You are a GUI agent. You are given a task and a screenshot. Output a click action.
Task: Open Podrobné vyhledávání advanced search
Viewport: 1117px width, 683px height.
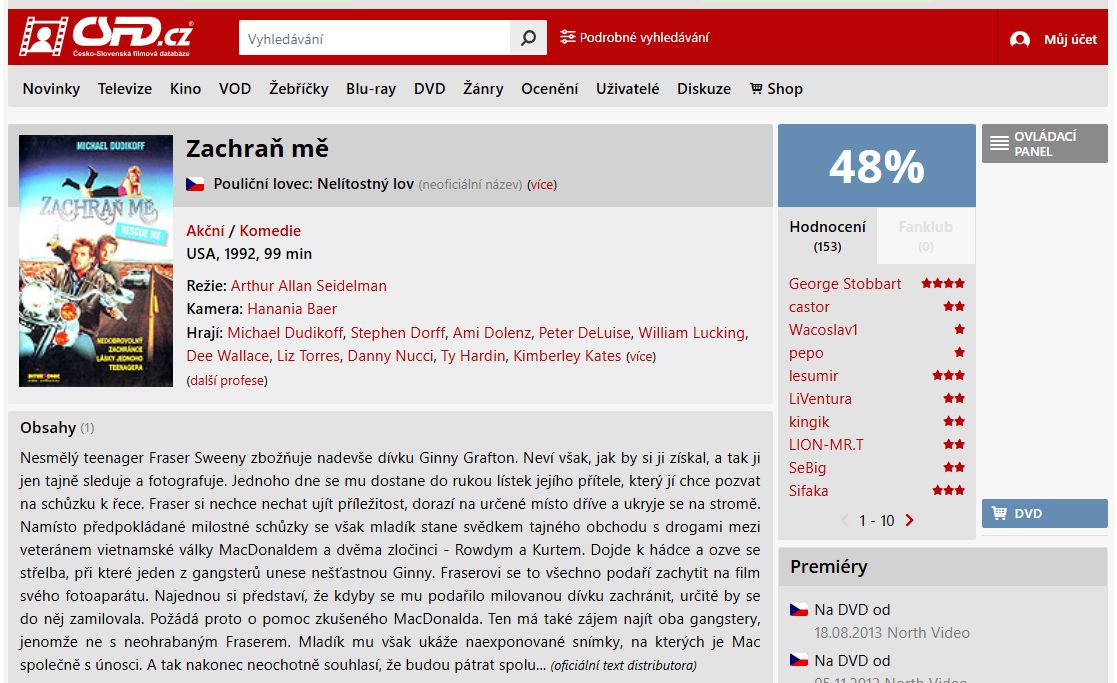coord(634,37)
